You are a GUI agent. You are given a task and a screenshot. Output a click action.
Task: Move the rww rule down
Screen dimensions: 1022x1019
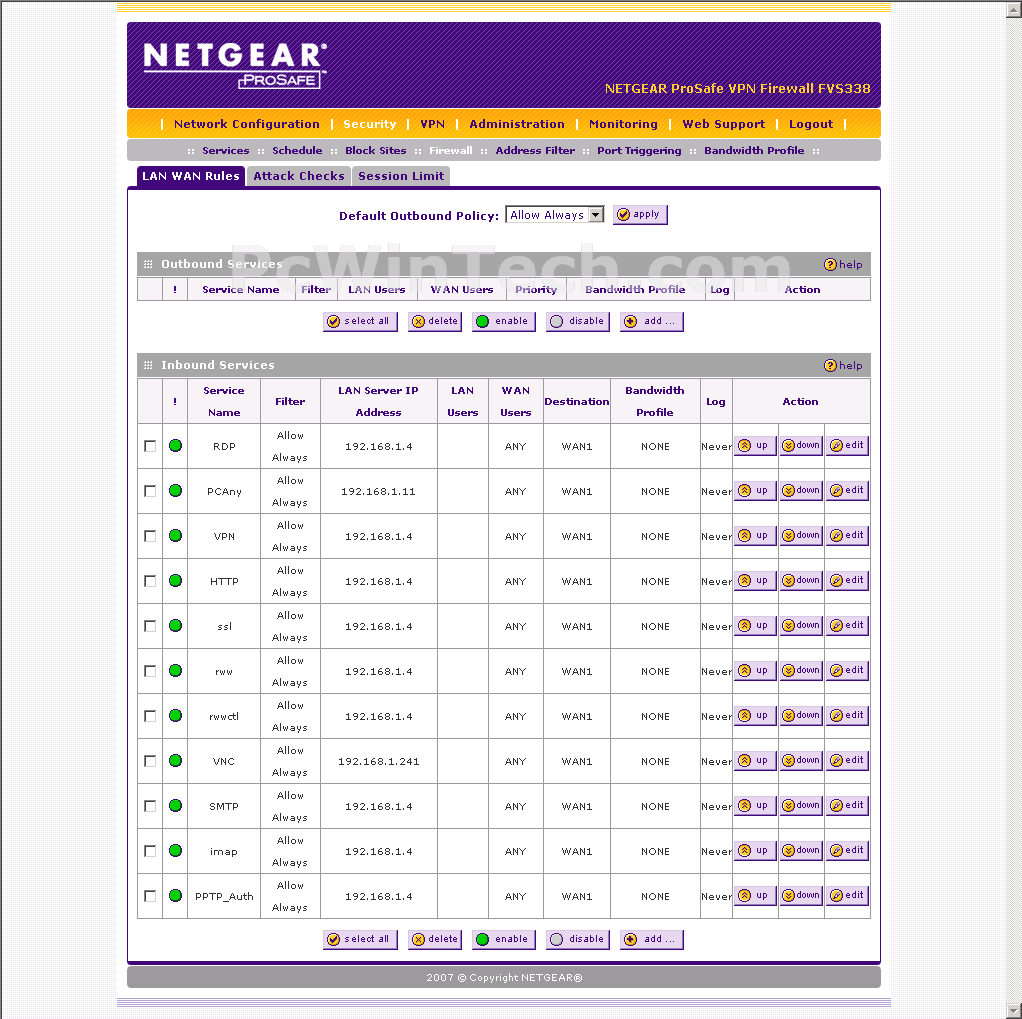point(801,671)
